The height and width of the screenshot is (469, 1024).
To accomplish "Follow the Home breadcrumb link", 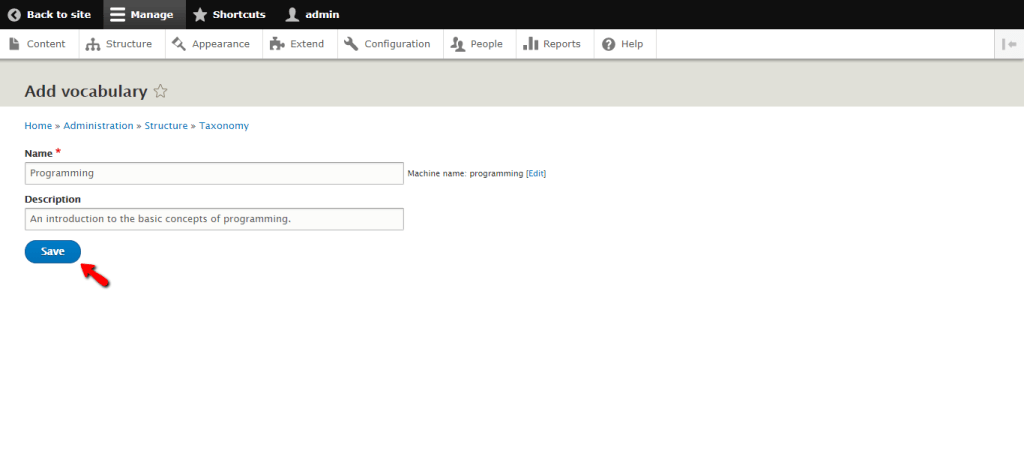I will click(38, 125).
